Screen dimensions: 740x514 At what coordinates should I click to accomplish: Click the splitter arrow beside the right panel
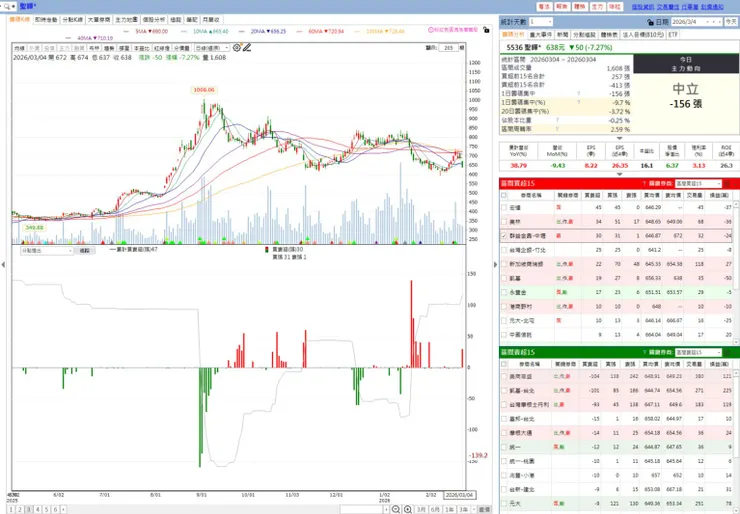[x=496, y=264]
